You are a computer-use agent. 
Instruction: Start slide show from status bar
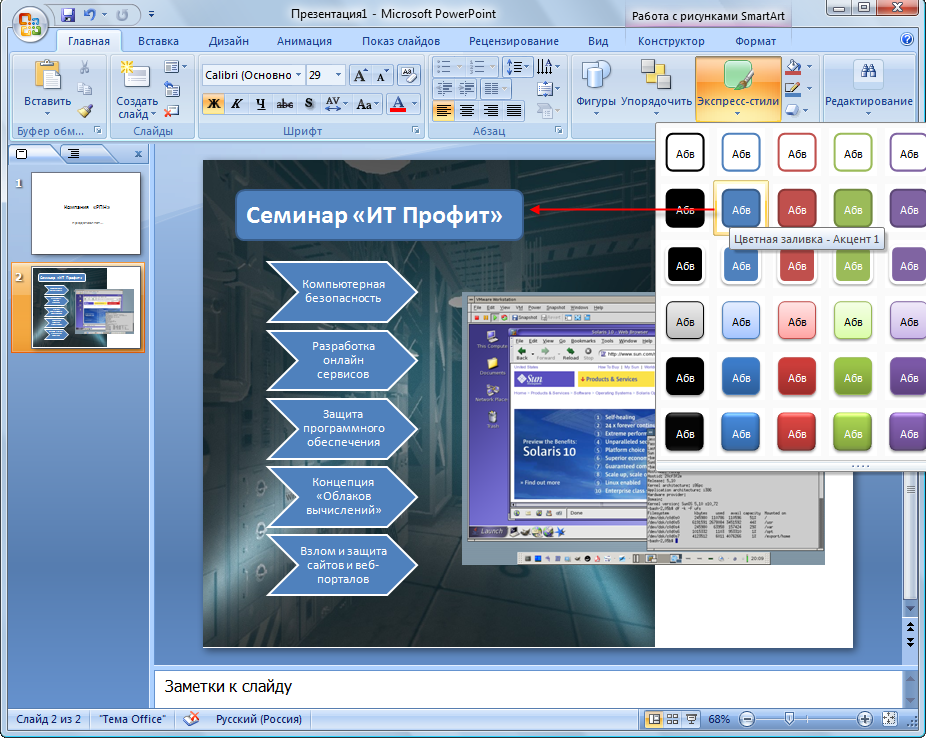[x=691, y=719]
